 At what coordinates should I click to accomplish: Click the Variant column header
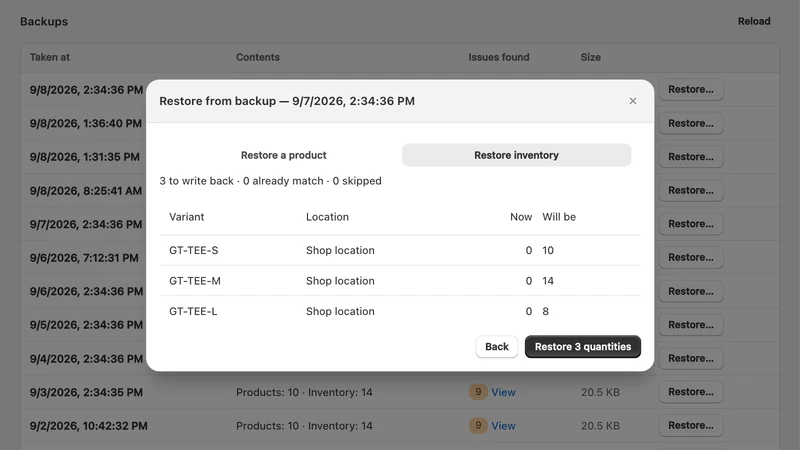click(186, 217)
